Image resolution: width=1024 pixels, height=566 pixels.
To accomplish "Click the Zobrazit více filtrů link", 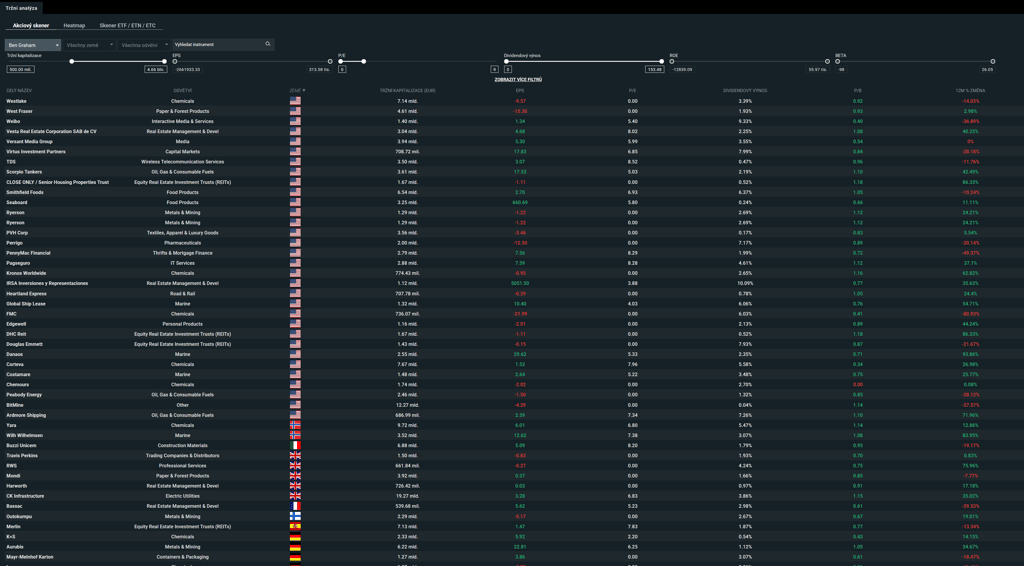I will [518, 80].
